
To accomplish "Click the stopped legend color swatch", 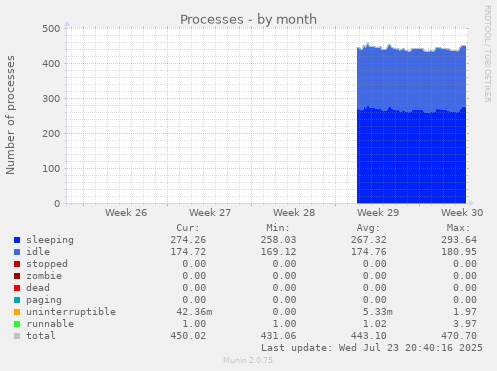I will (x=17, y=264).
